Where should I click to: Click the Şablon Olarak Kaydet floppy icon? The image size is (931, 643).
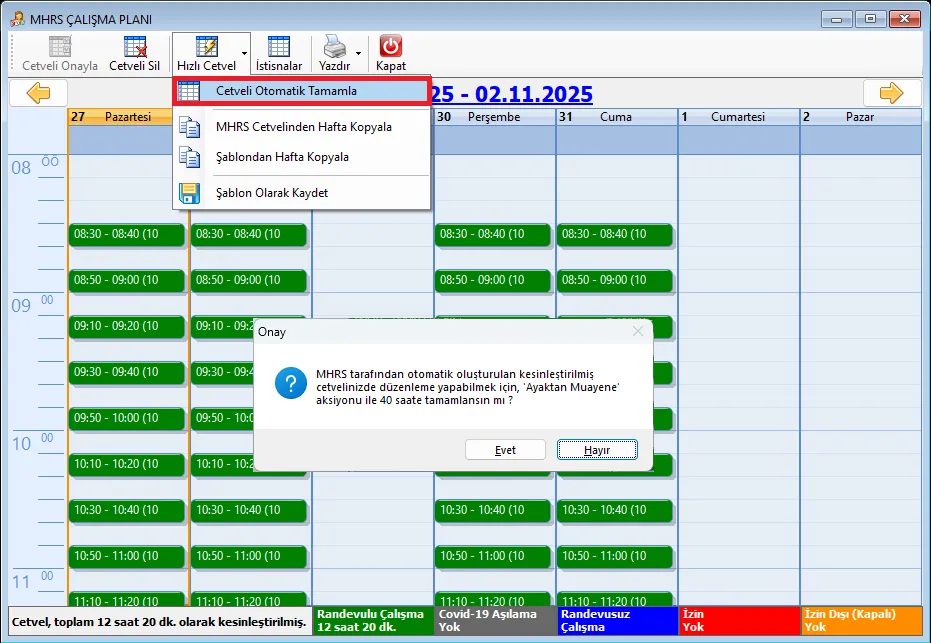(x=189, y=193)
